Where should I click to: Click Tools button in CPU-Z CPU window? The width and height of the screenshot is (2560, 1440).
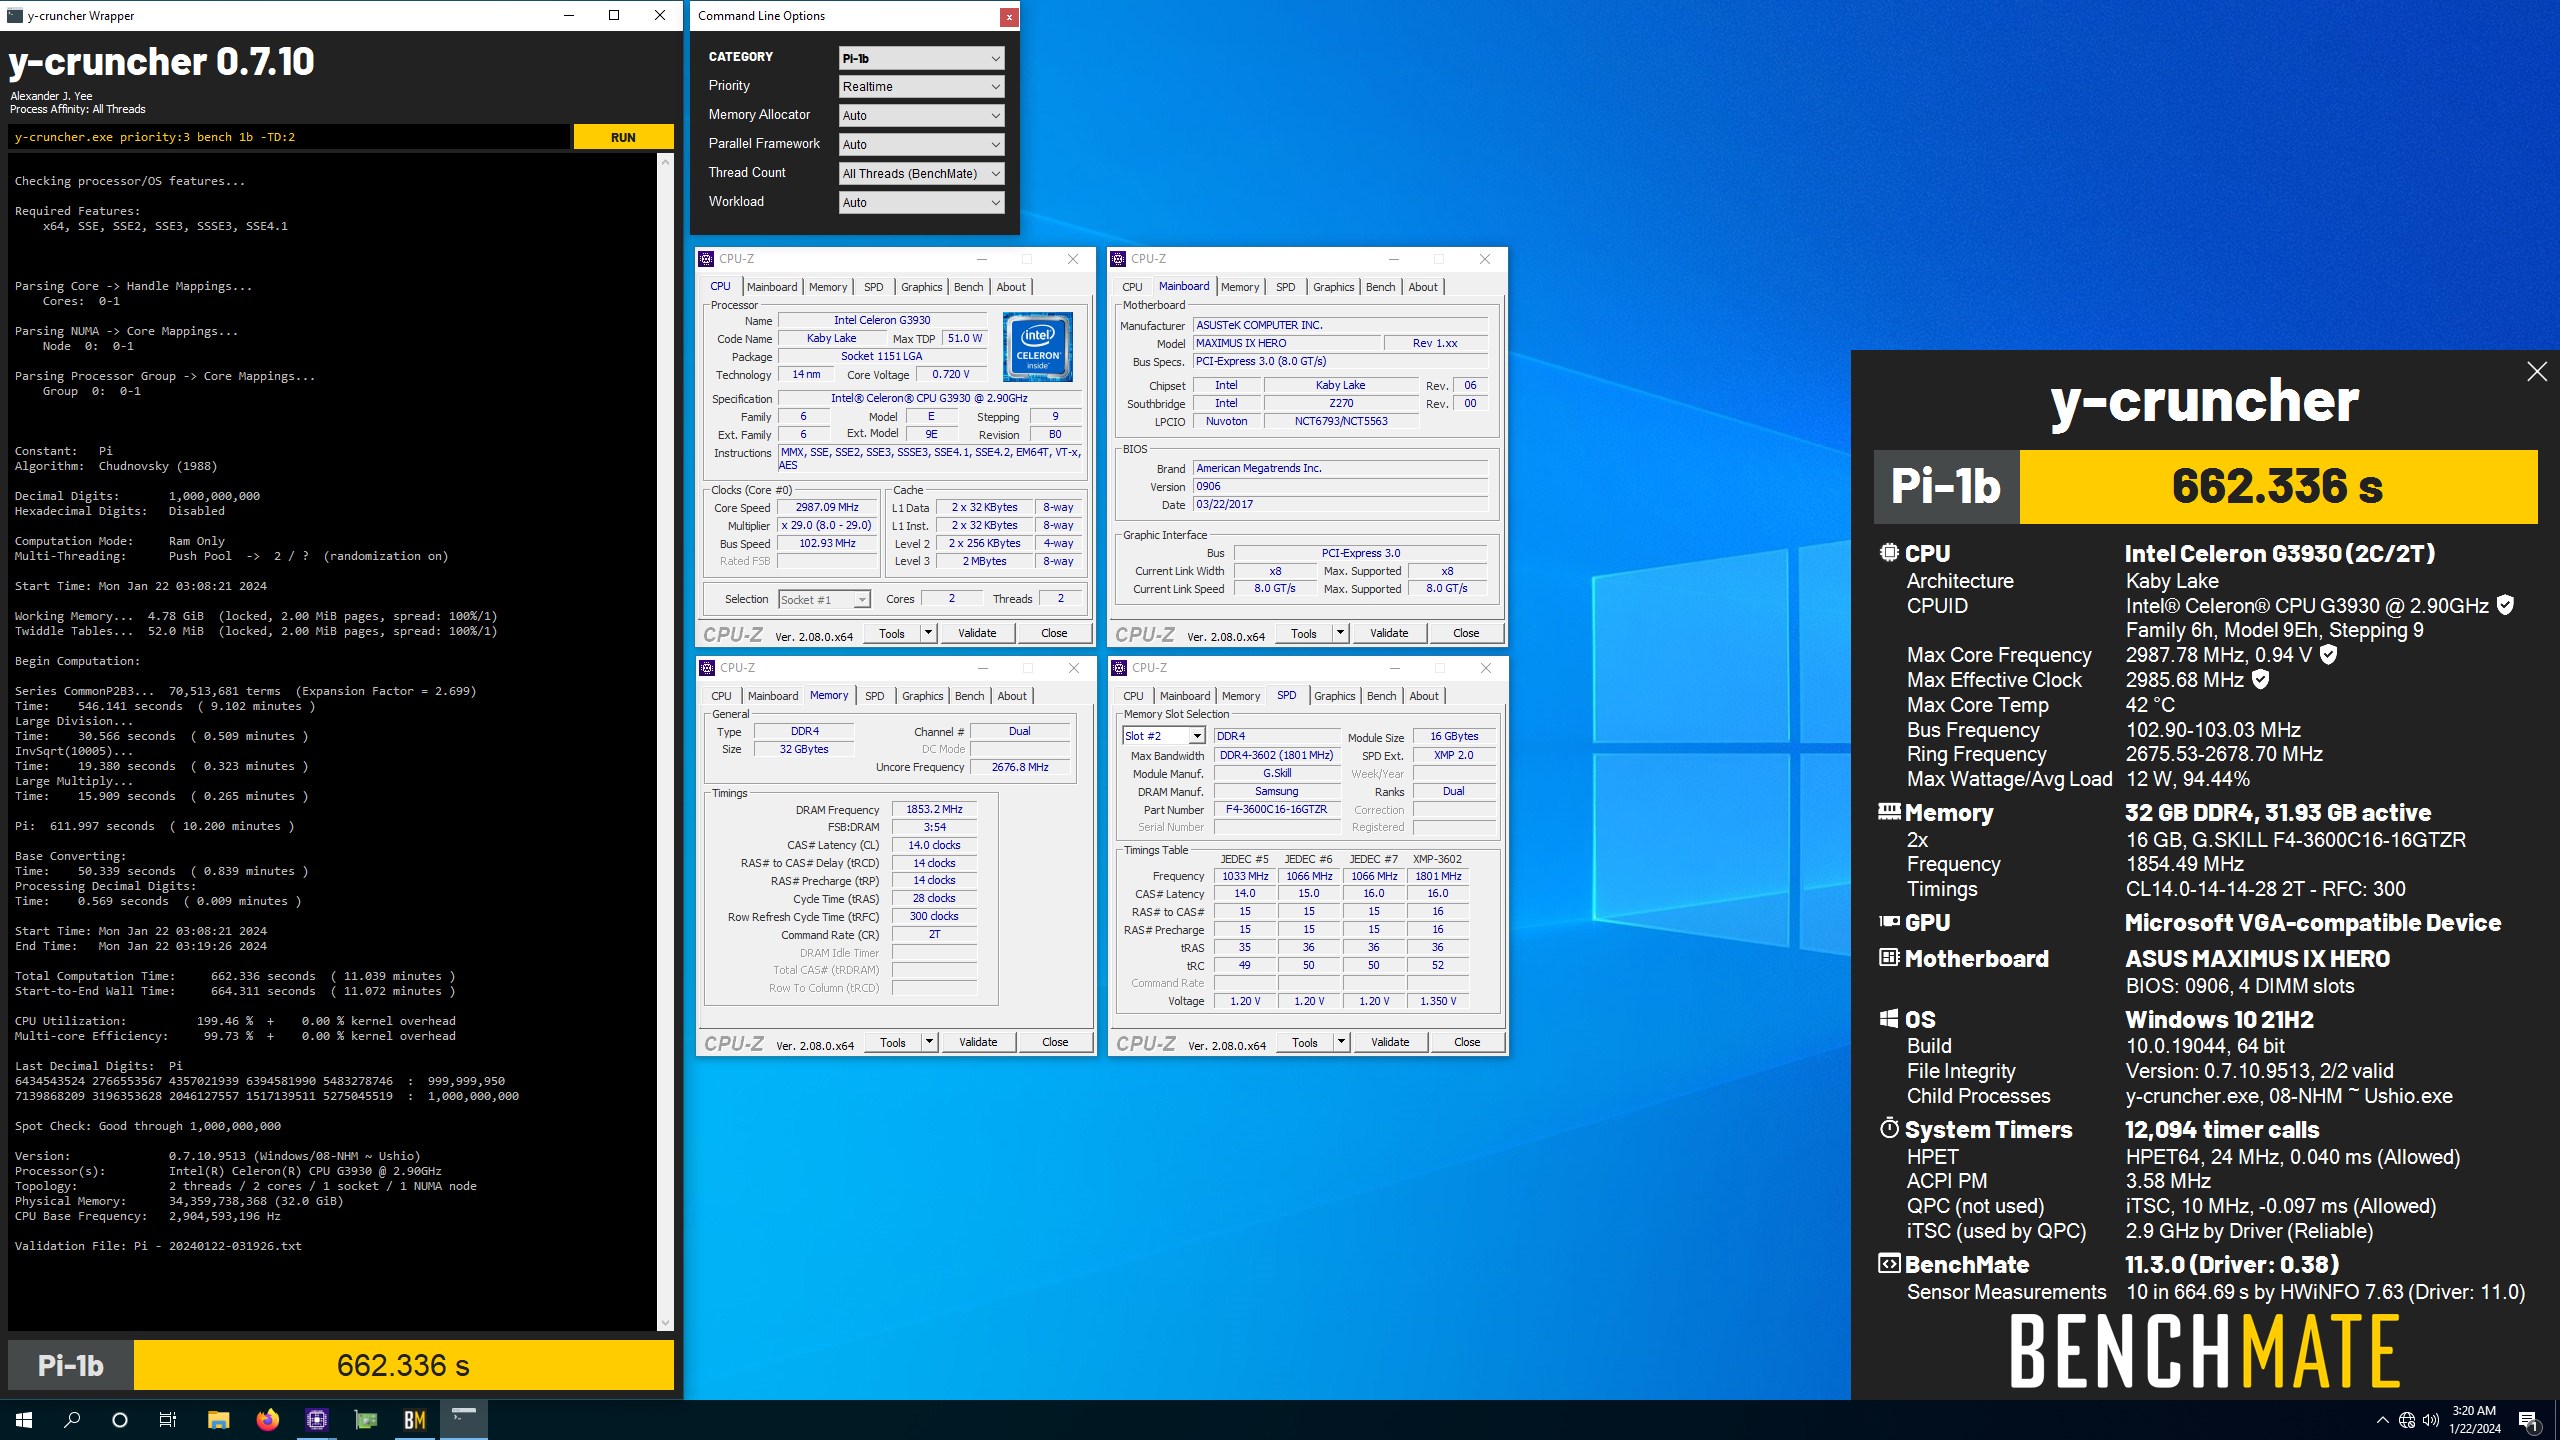(x=892, y=633)
